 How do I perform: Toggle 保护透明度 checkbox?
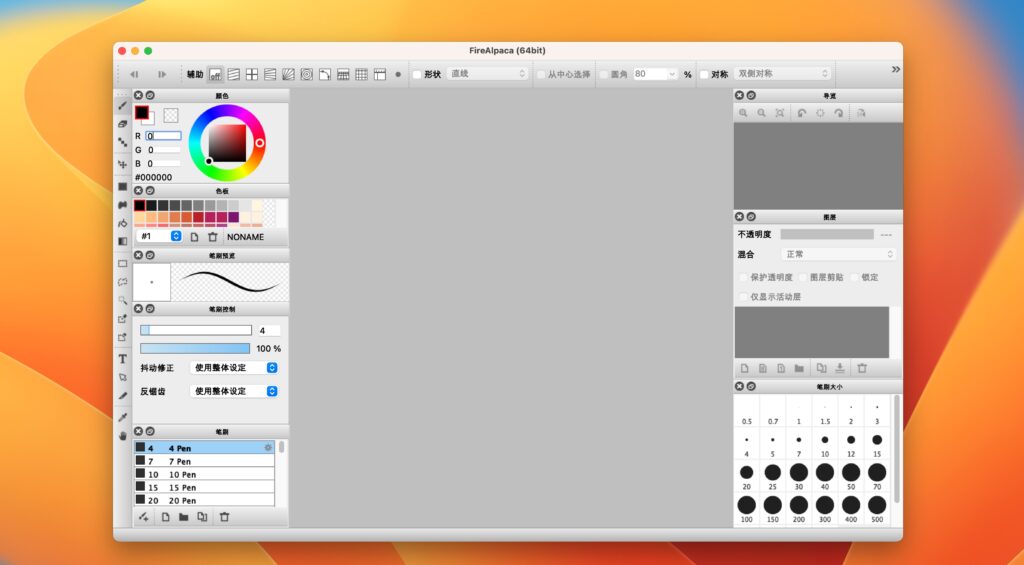(743, 278)
